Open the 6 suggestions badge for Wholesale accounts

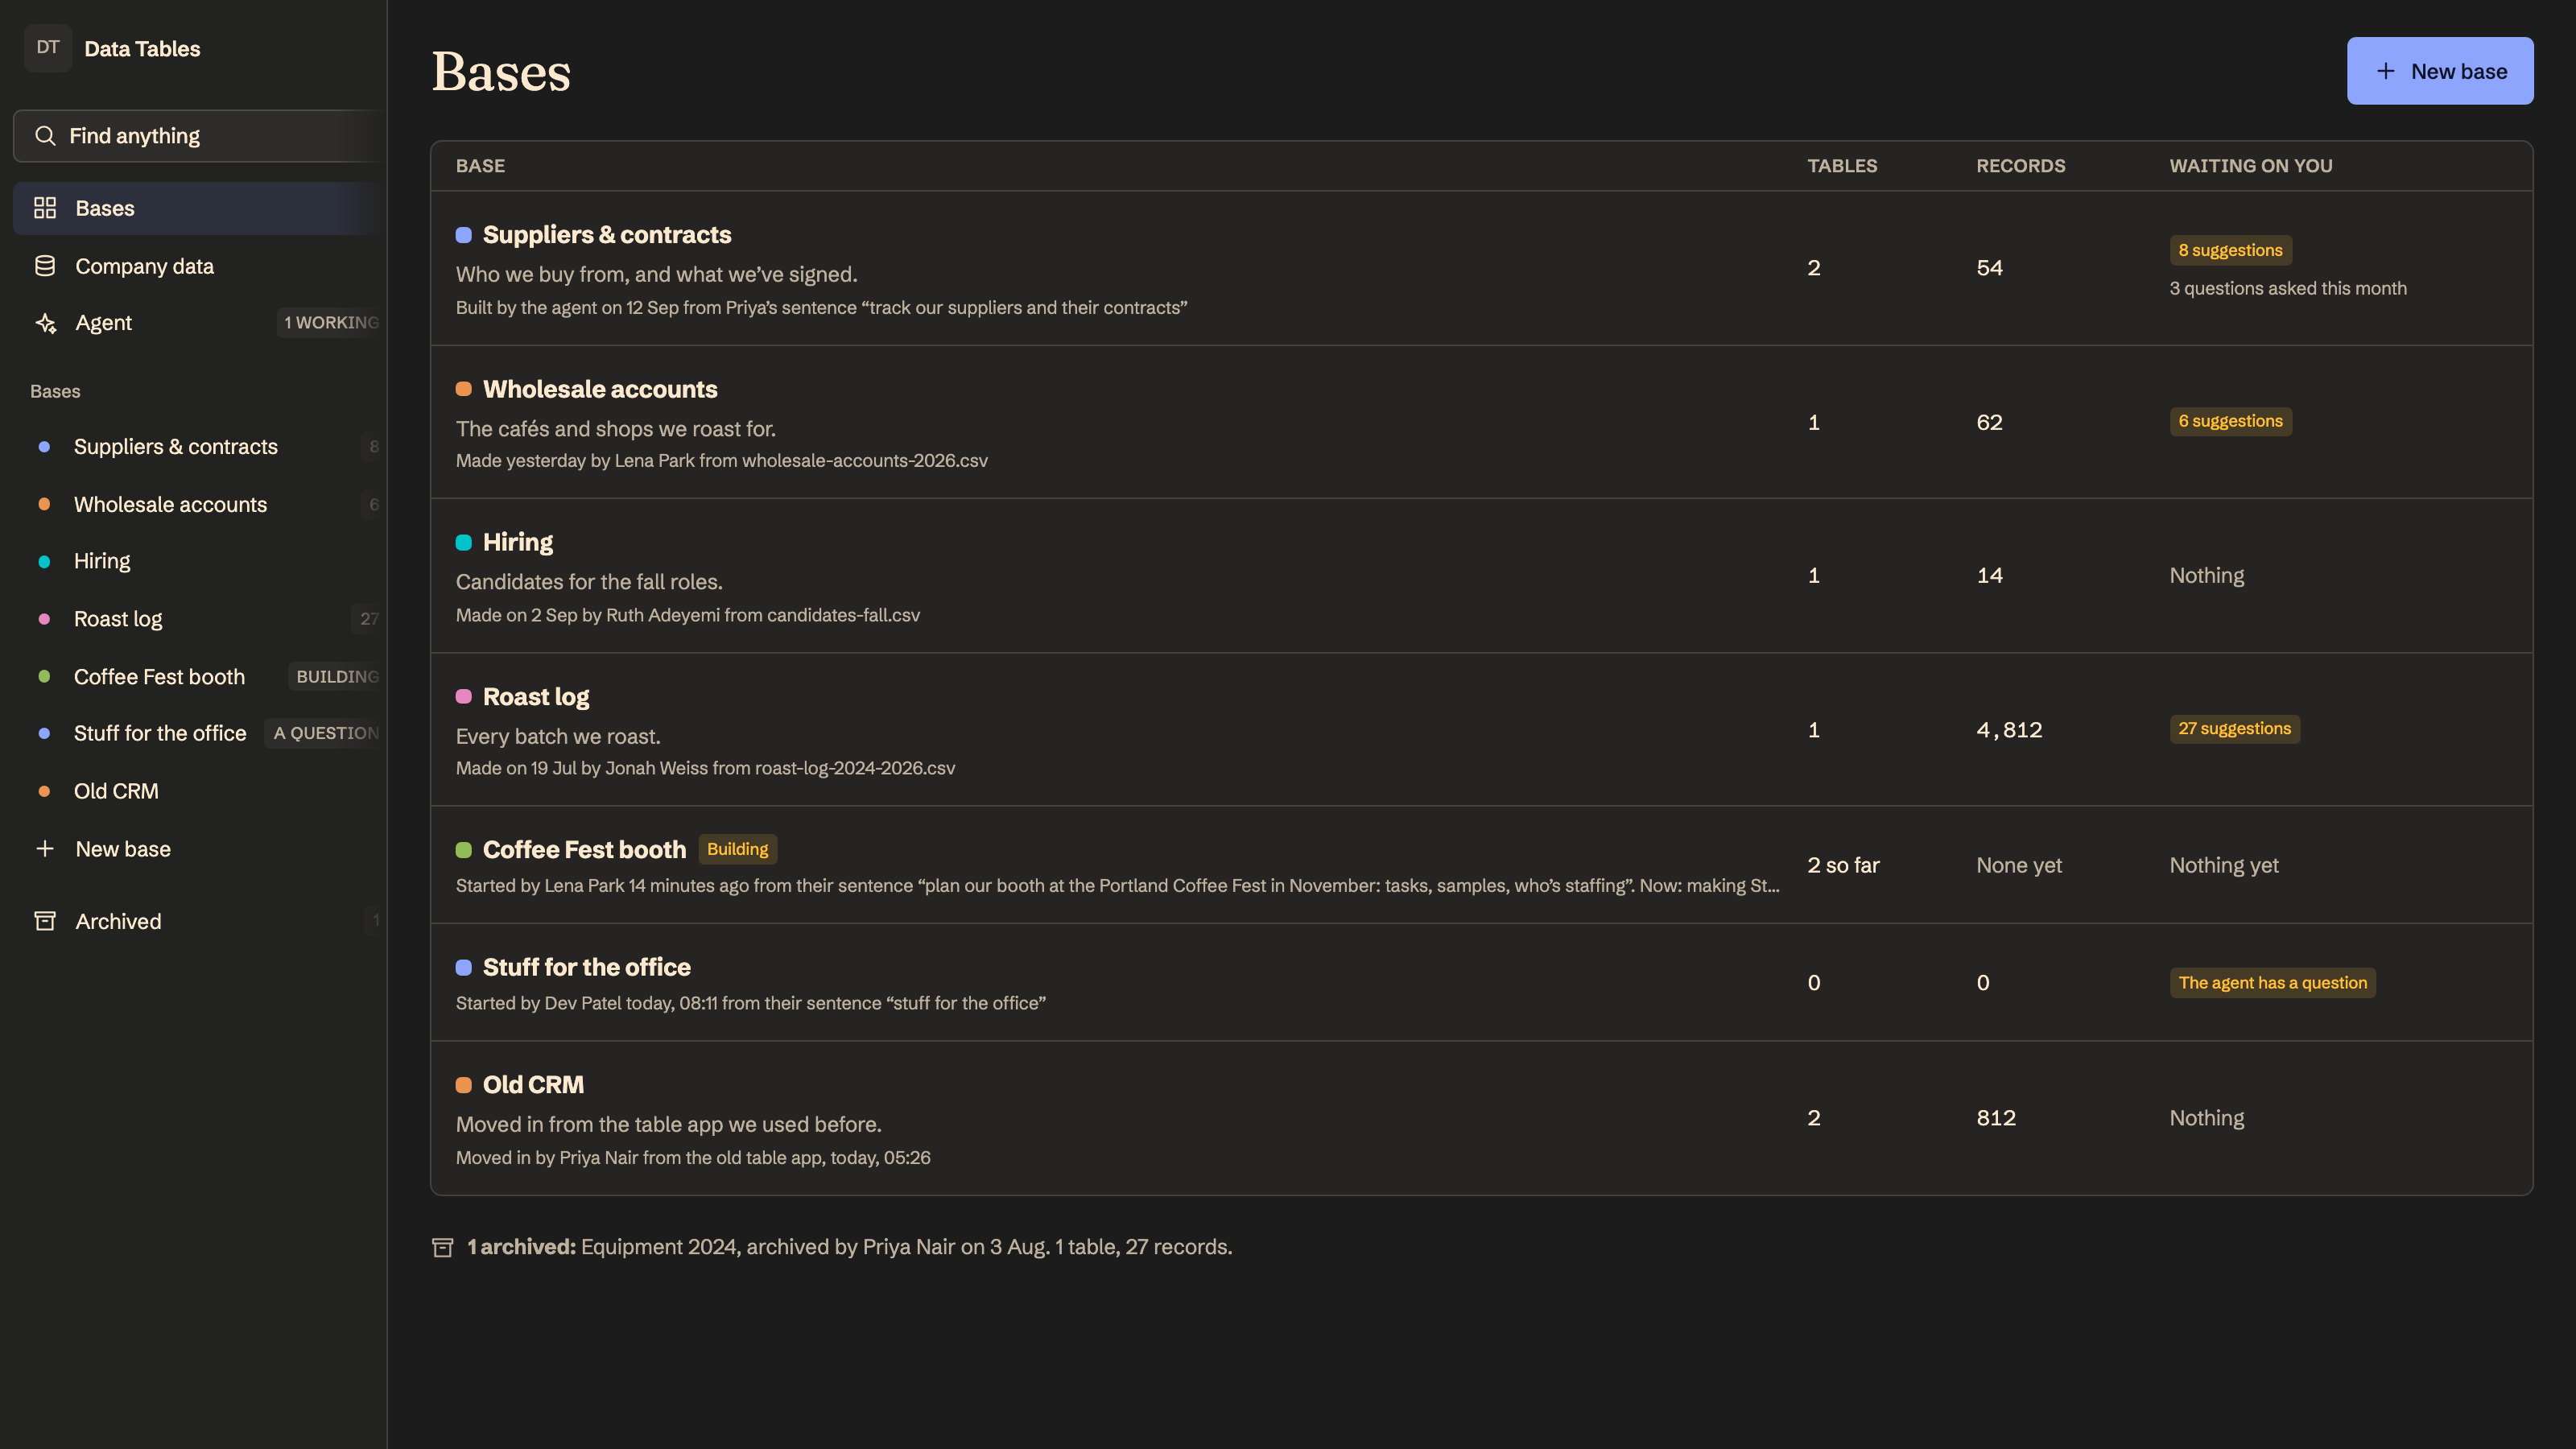click(x=2230, y=421)
